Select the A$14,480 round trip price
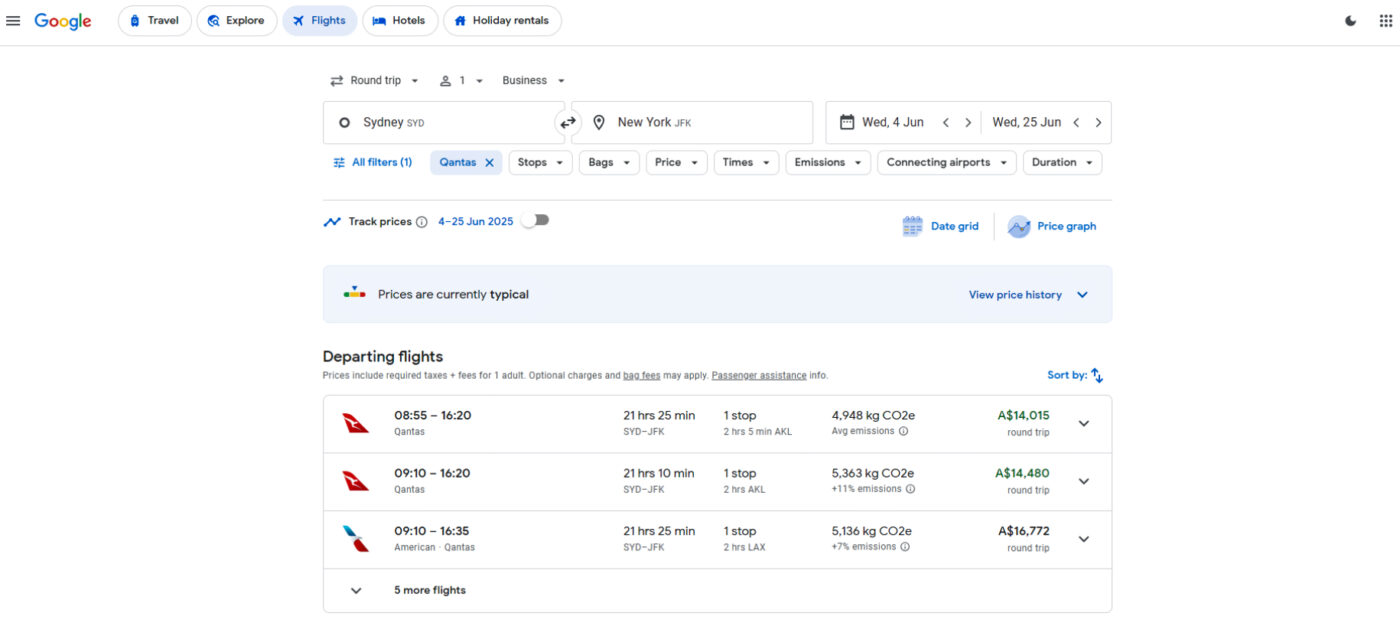Image resolution: width=1400 pixels, height=623 pixels. pos(1022,474)
